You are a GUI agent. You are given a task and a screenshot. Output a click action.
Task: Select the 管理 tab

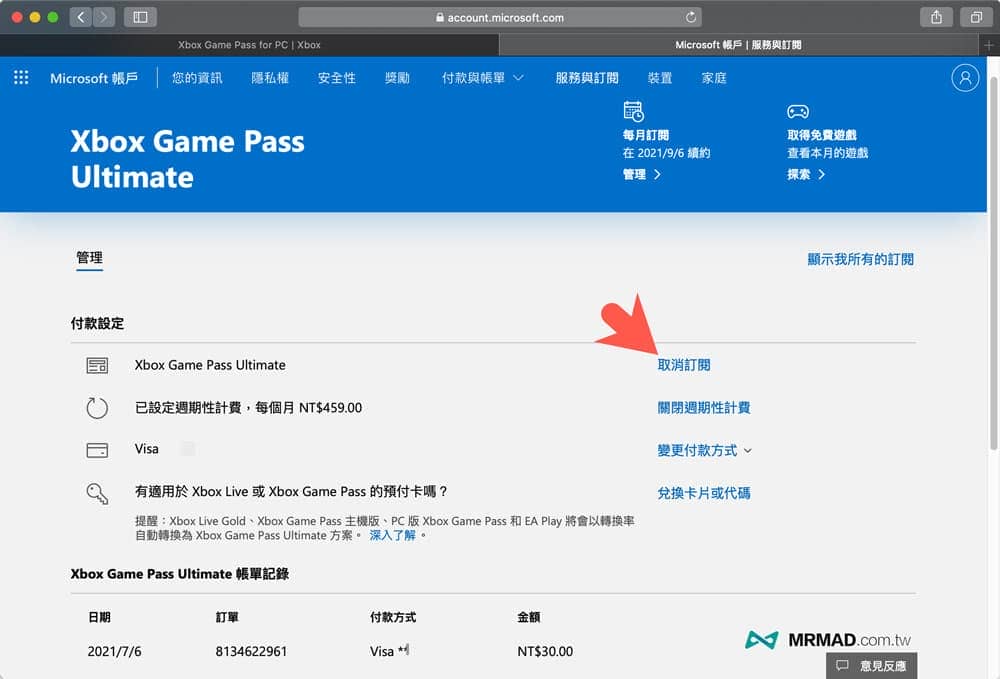click(x=89, y=258)
